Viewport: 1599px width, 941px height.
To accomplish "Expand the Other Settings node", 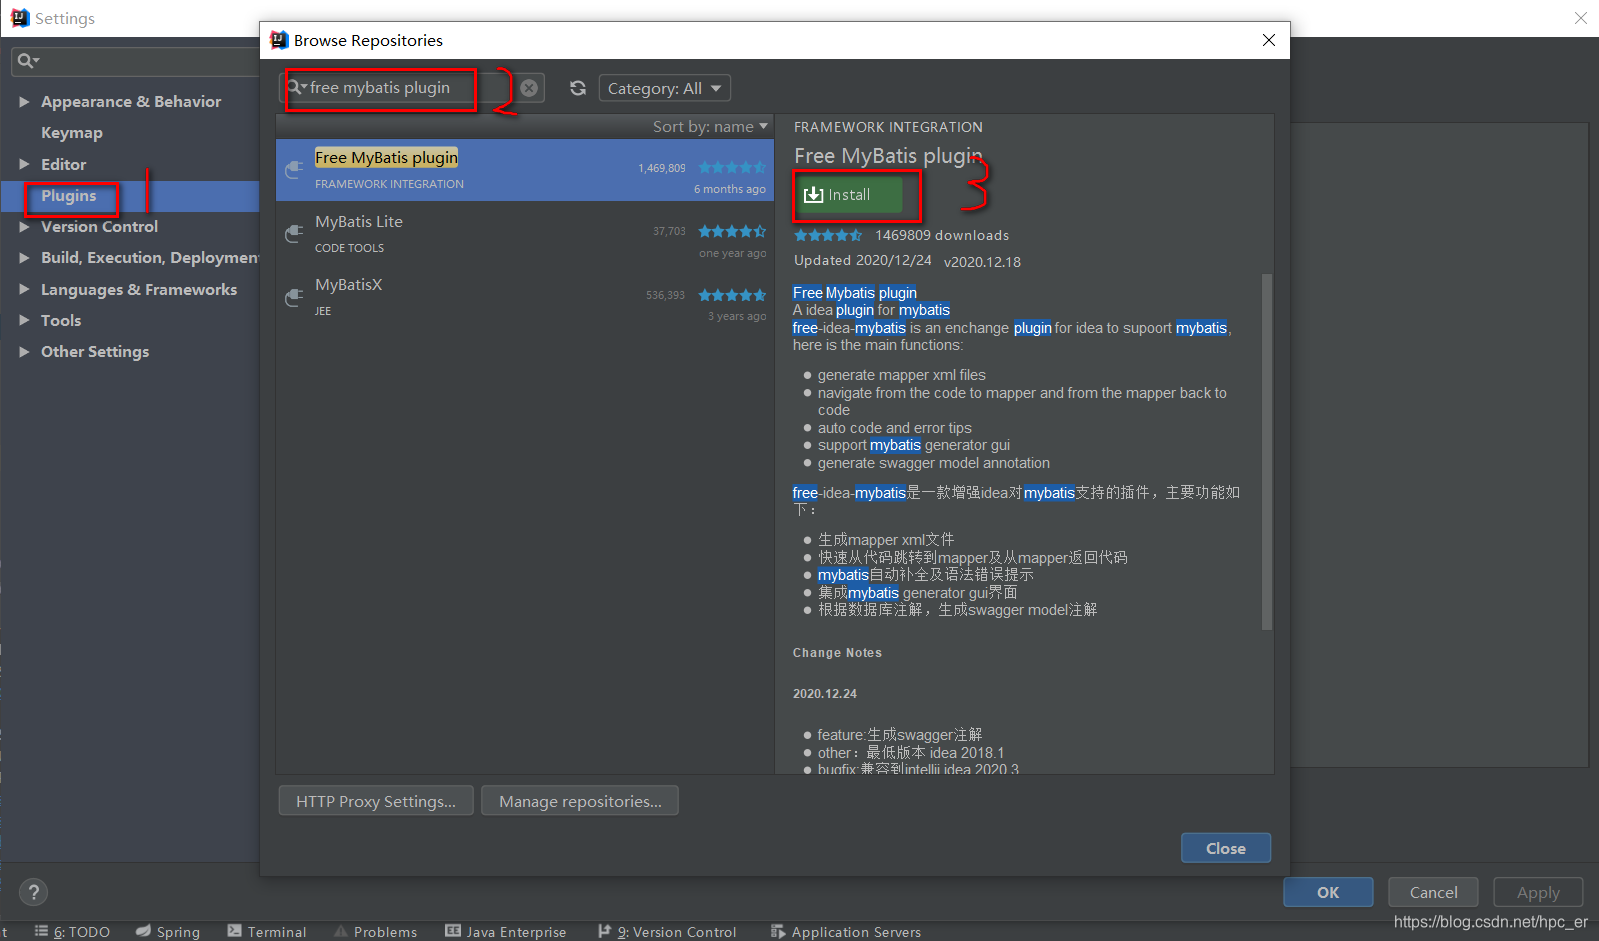I will click(x=24, y=352).
